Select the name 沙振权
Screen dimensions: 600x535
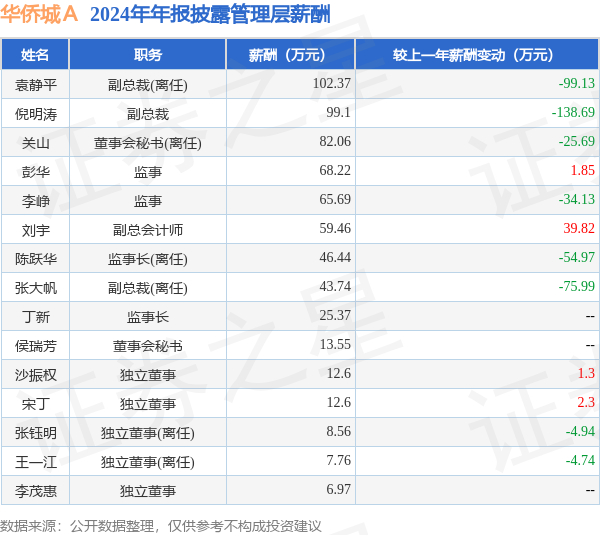(36, 375)
